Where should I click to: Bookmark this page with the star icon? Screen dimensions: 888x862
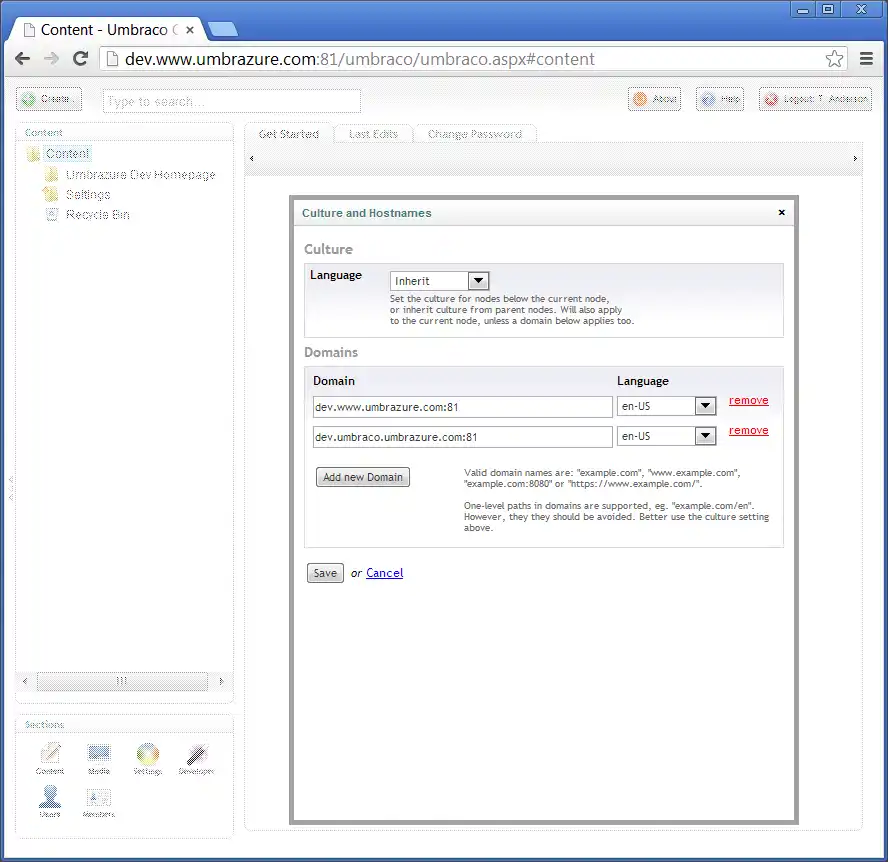834,58
